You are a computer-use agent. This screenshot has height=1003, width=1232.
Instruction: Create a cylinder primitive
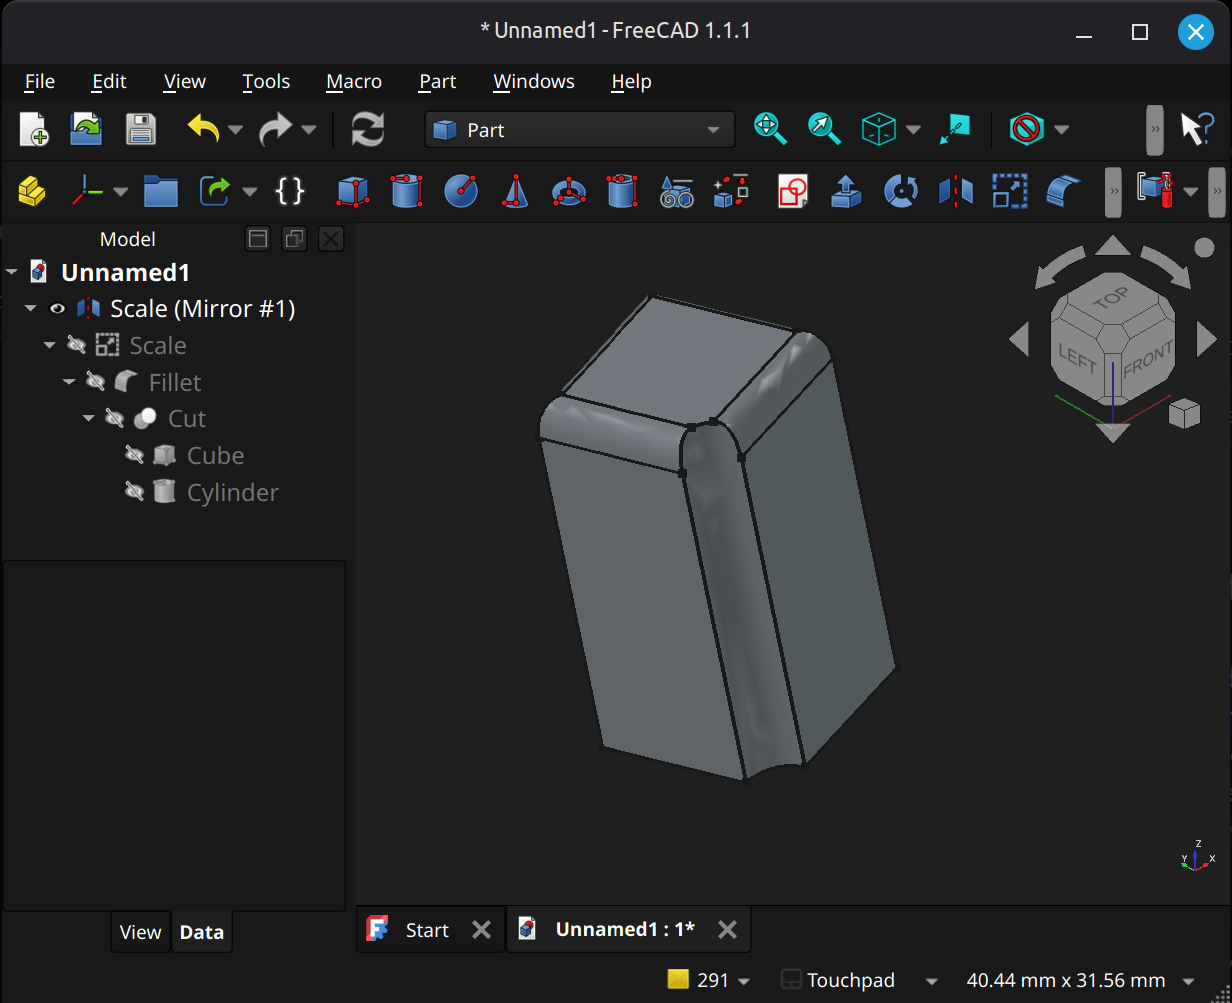(406, 190)
